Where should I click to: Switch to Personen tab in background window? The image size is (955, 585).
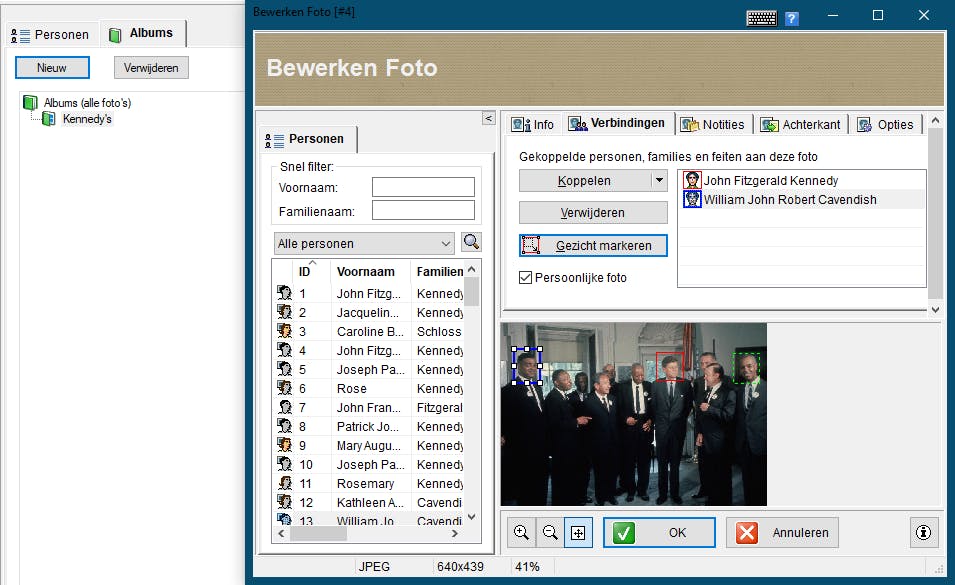coord(51,35)
